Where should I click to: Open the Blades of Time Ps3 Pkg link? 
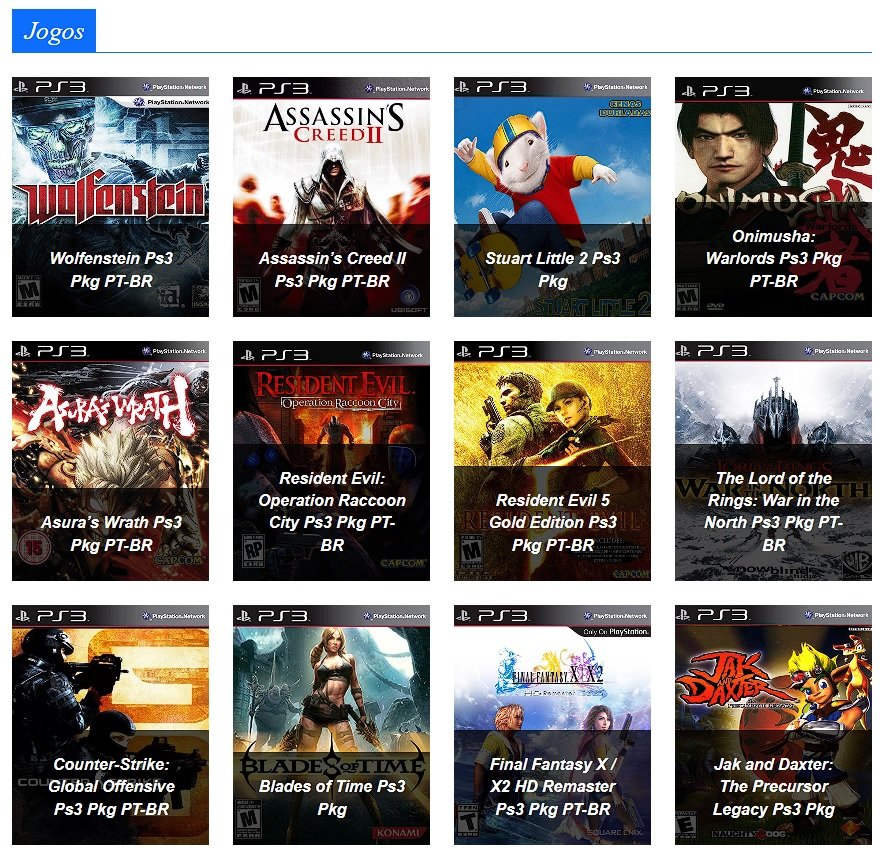331,797
